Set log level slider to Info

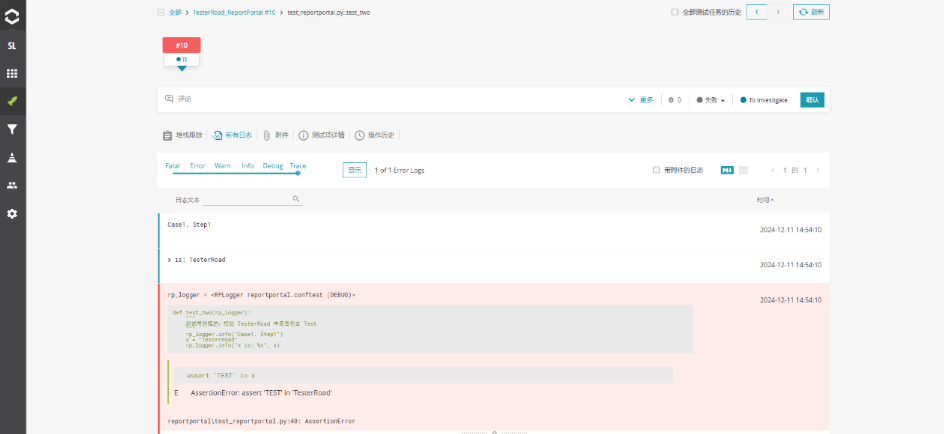tap(247, 166)
